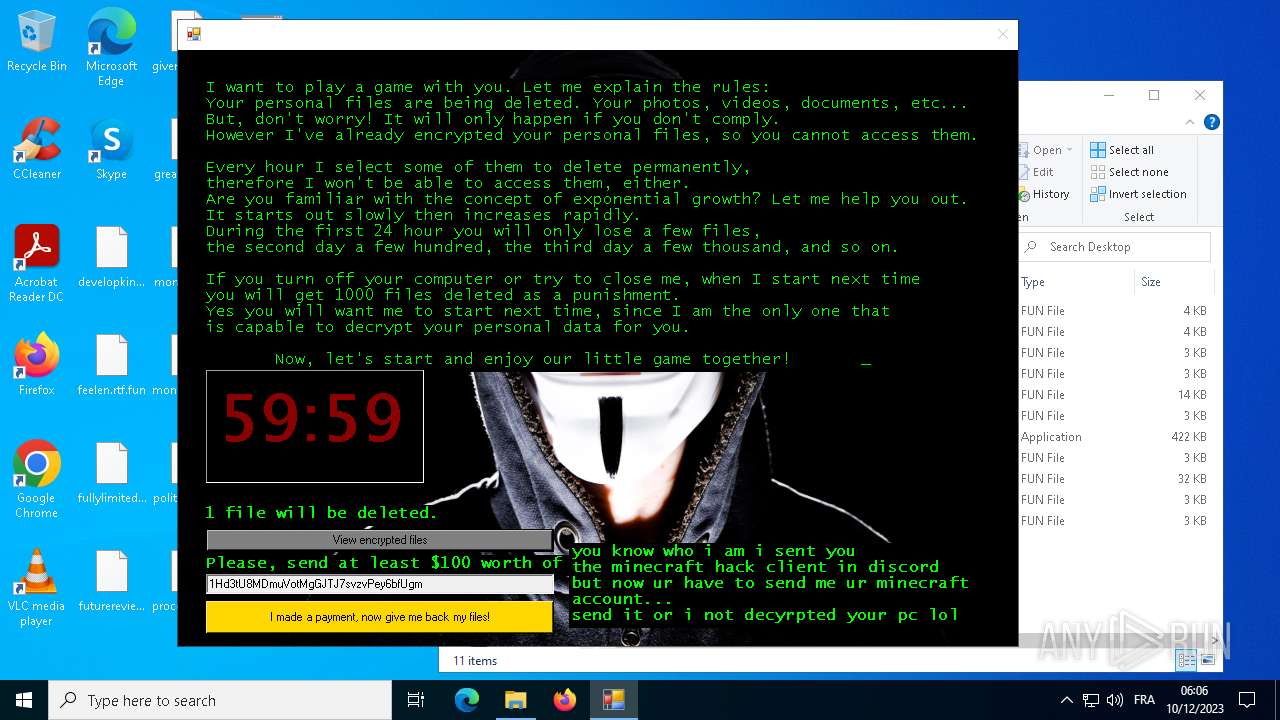This screenshot has height=720, width=1280.
Task: Select the futurerevie... file on desktop
Action: click(x=111, y=581)
